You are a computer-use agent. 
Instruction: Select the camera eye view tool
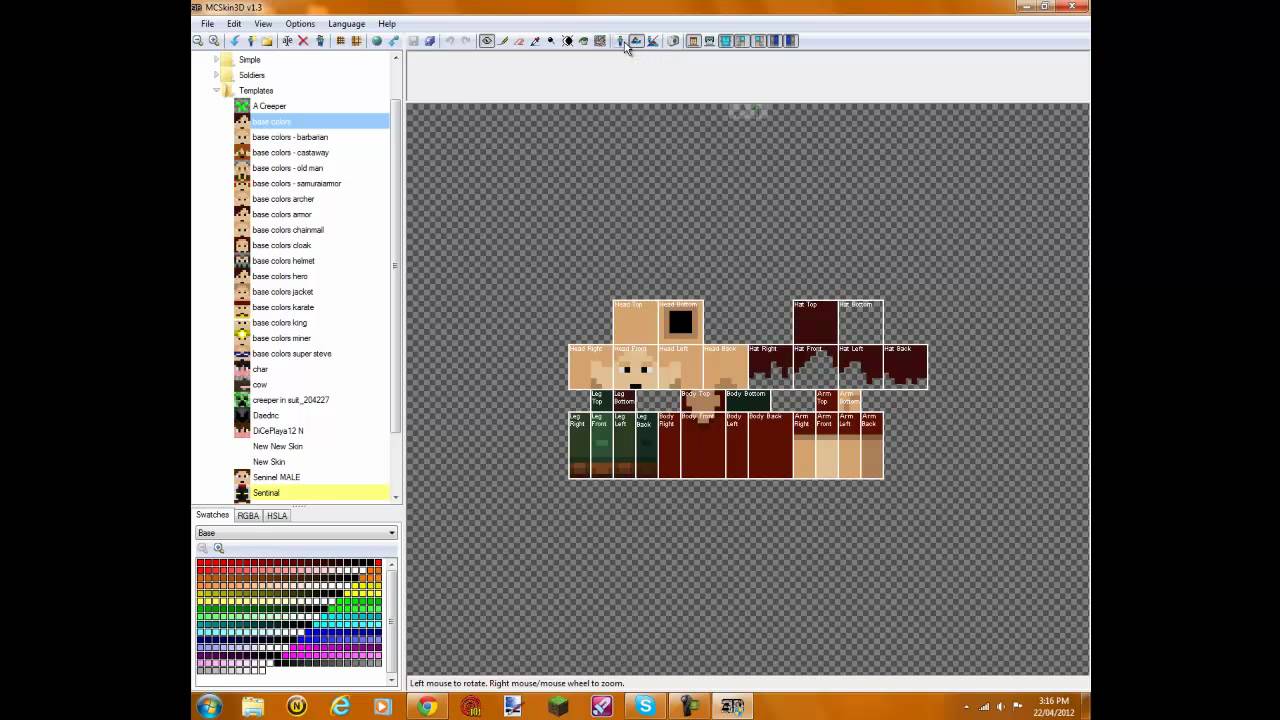486,41
